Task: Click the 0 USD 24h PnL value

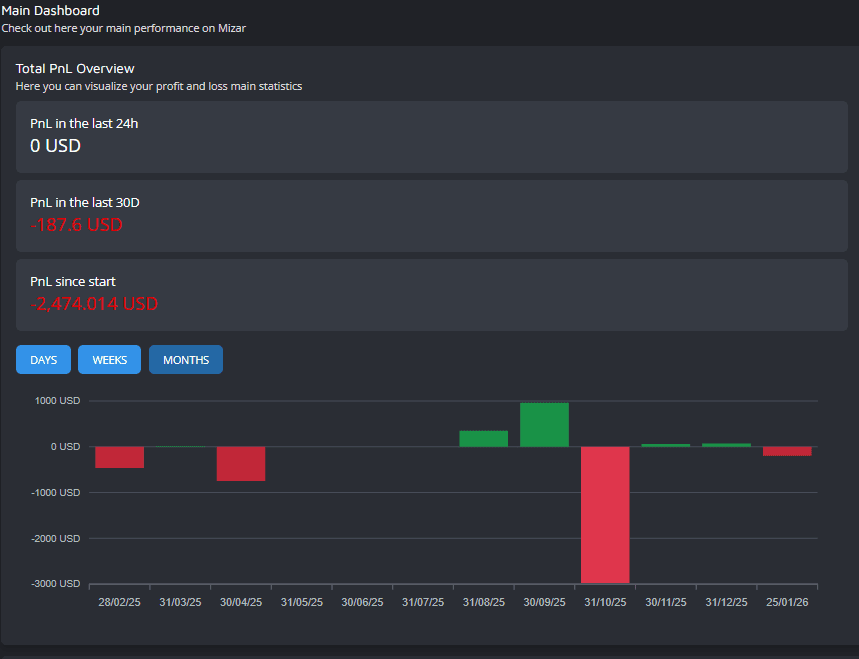Action: click(55, 145)
